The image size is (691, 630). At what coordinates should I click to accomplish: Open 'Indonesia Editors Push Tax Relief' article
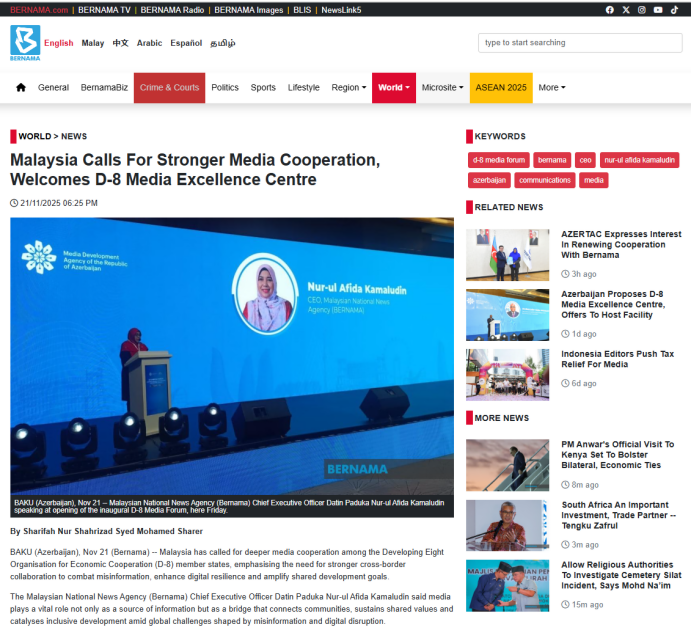[618, 359]
